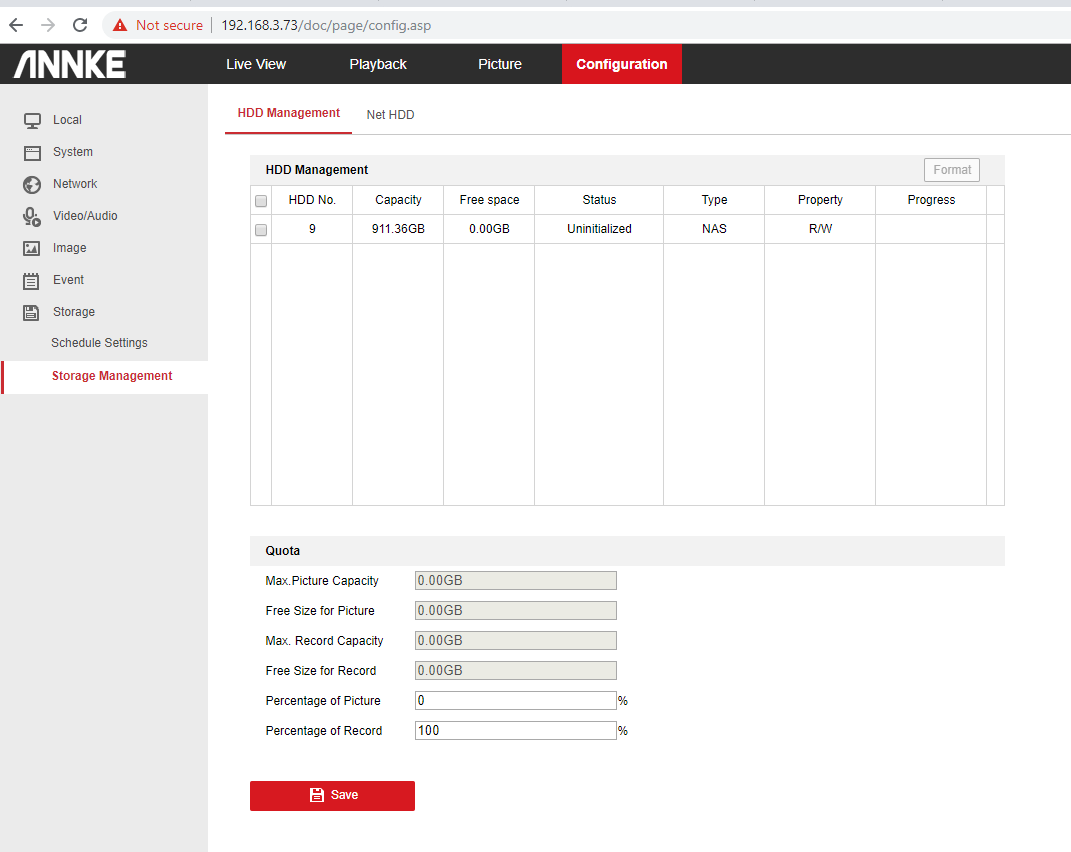Open the Schedule Settings submenu item
The image size is (1071, 852).
[99, 343]
